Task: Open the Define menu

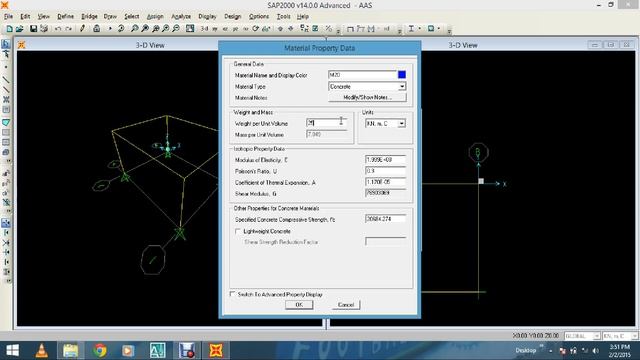Action: (65, 16)
